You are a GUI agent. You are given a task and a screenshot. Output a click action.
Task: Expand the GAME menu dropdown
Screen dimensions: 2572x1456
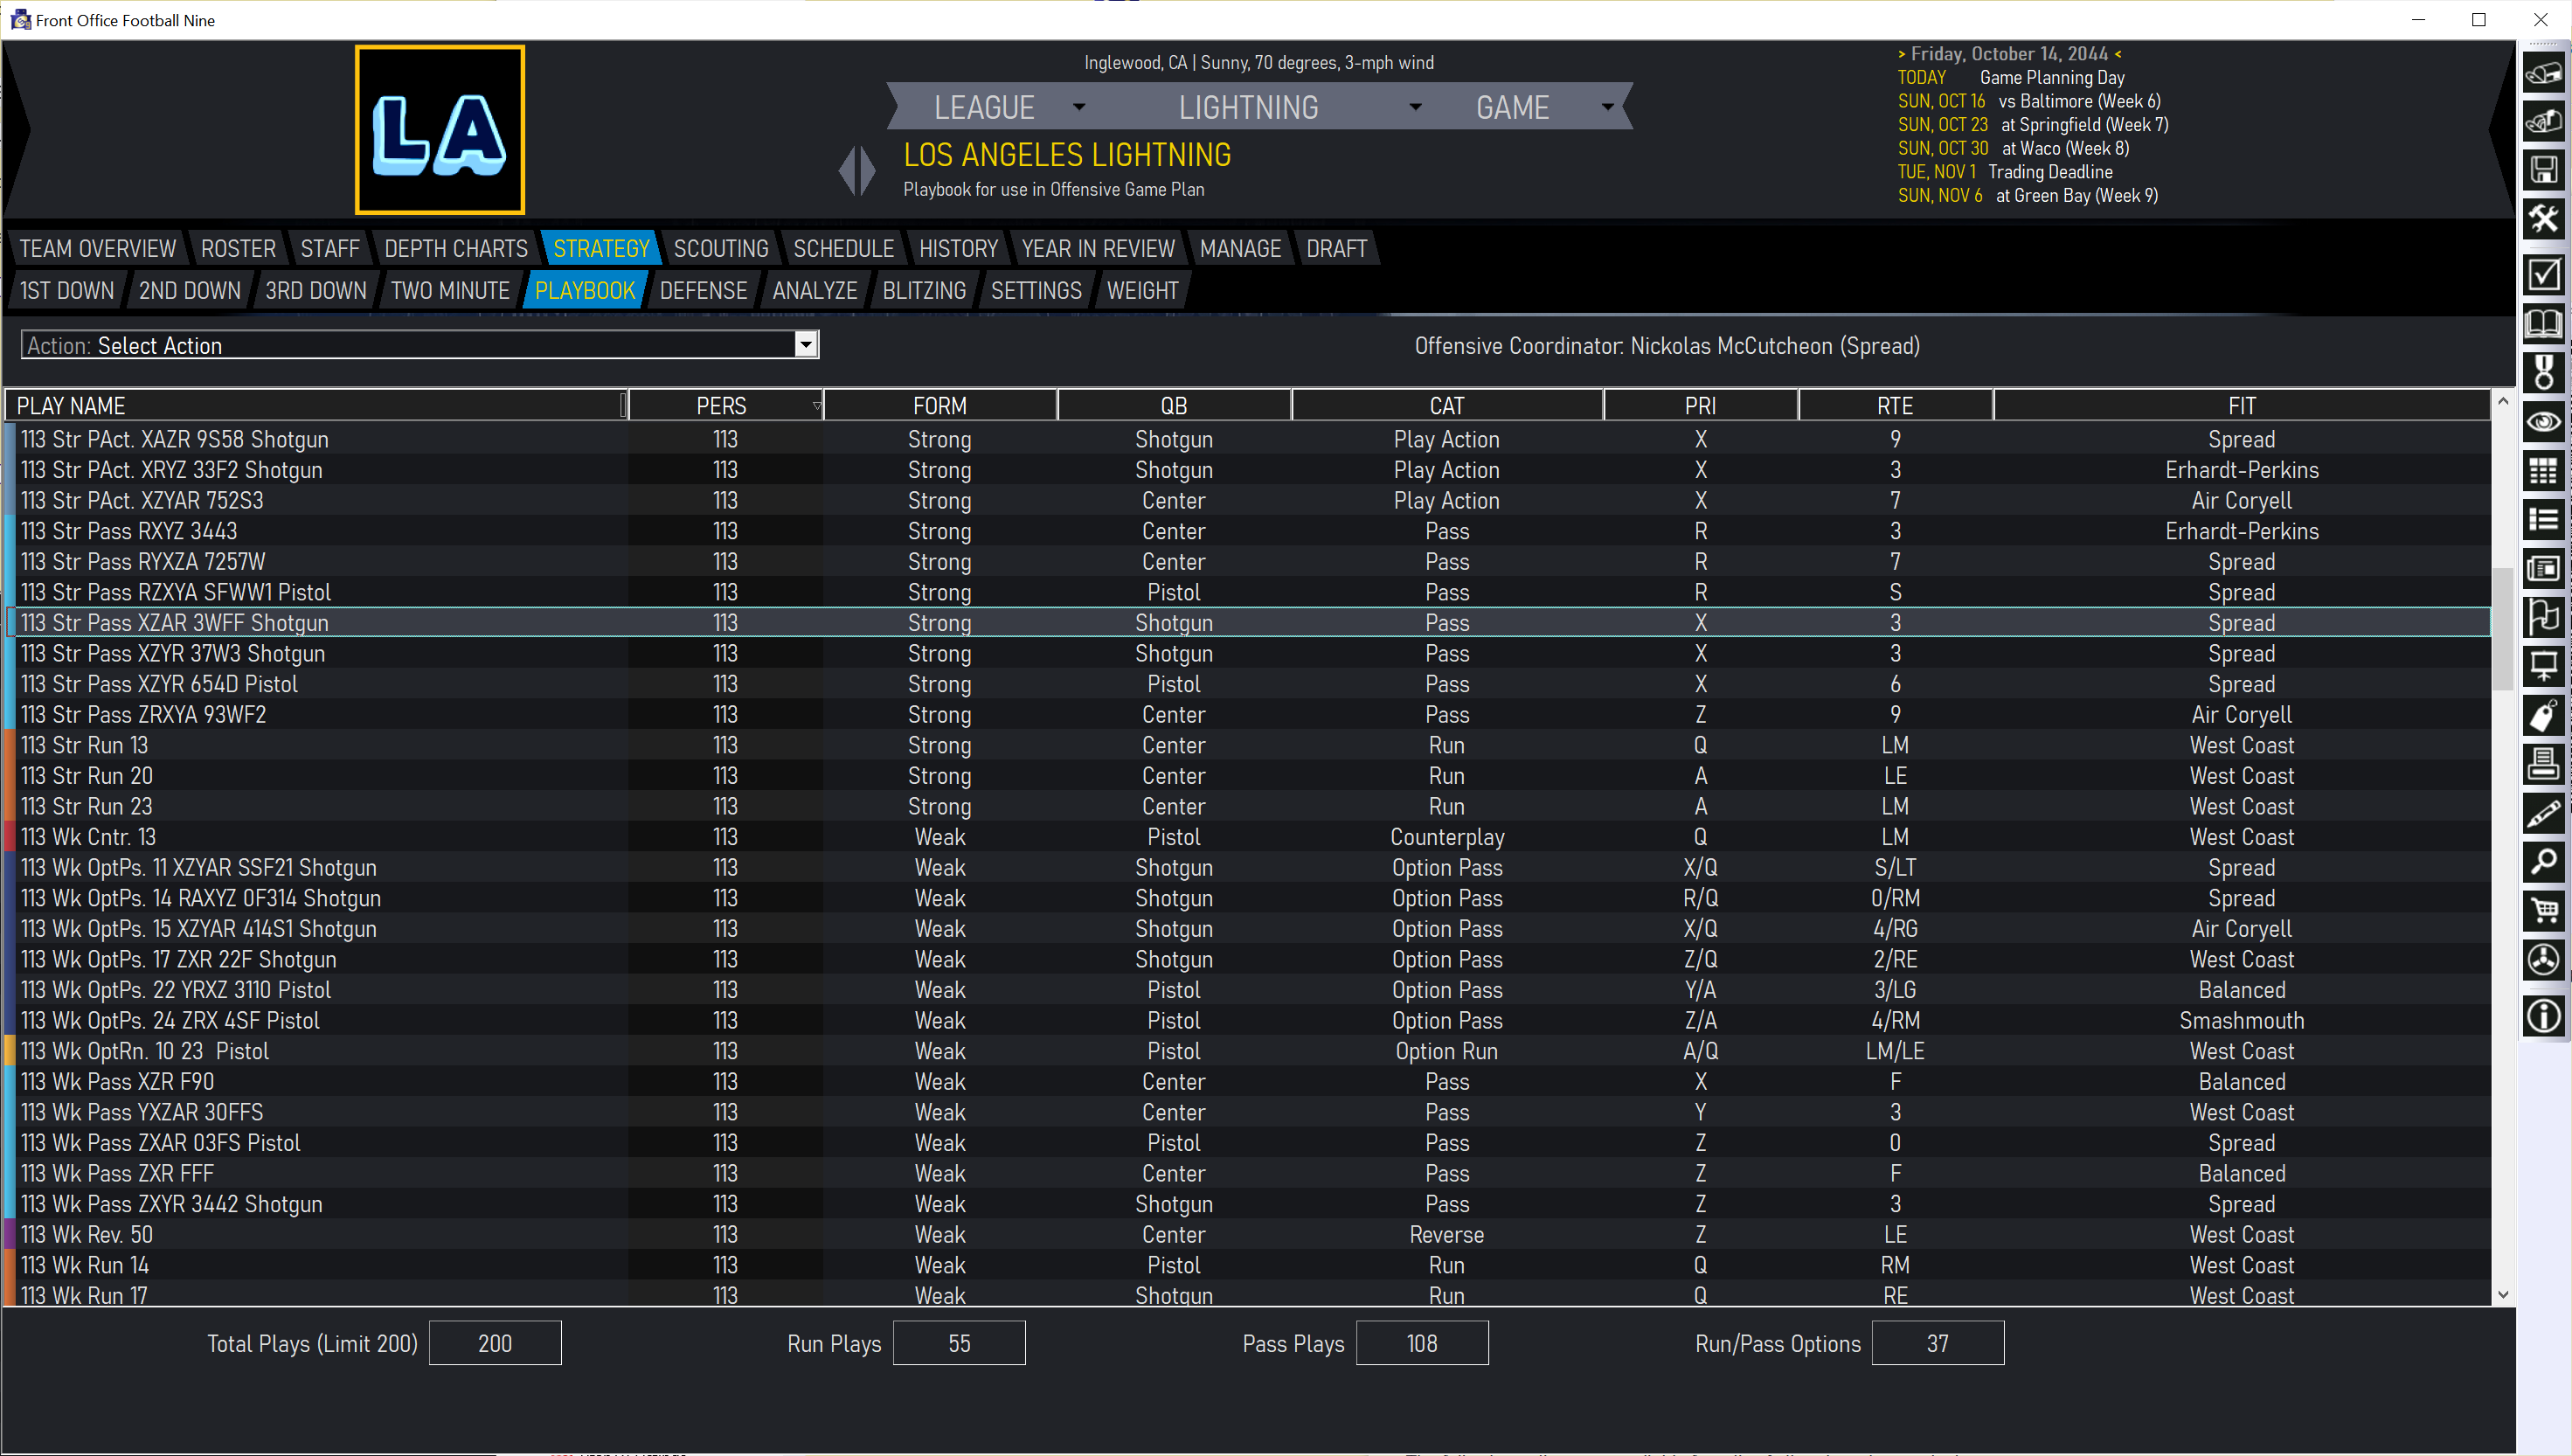coord(1607,107)
